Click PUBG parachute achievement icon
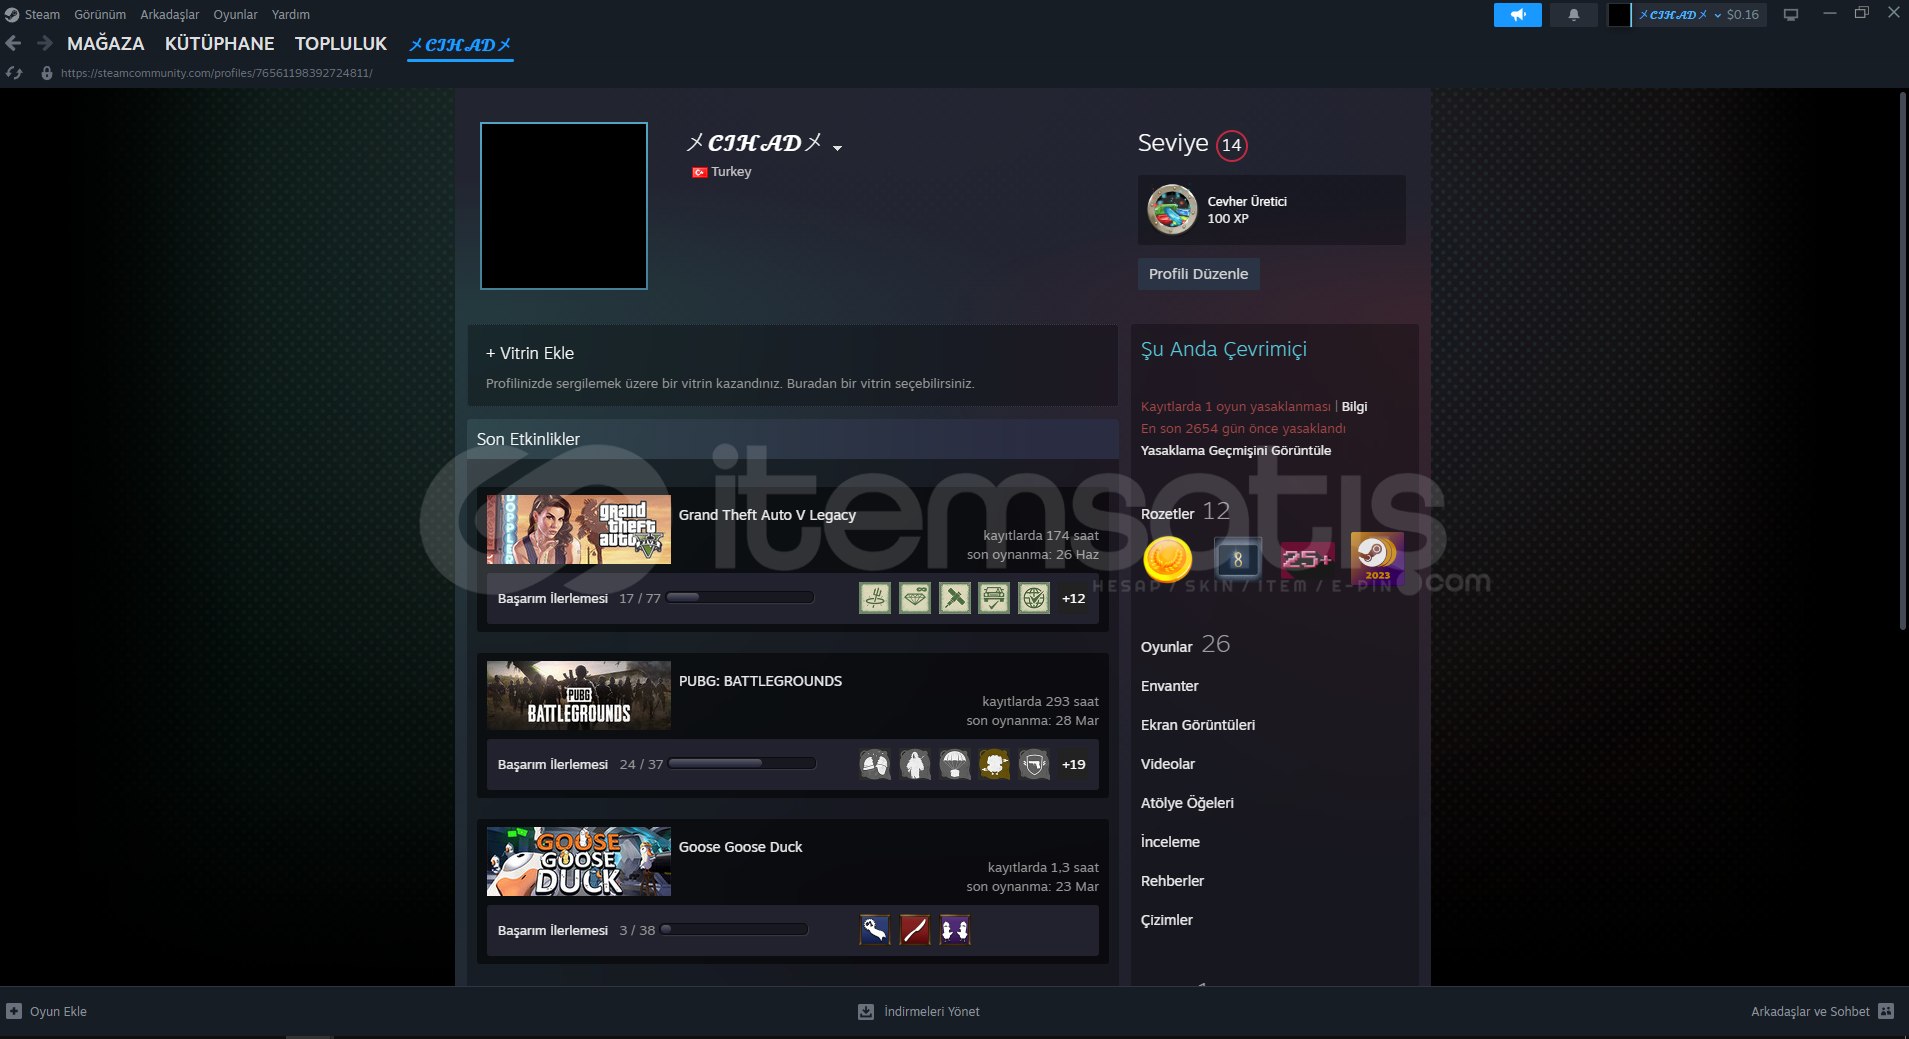 coord(955,764)
